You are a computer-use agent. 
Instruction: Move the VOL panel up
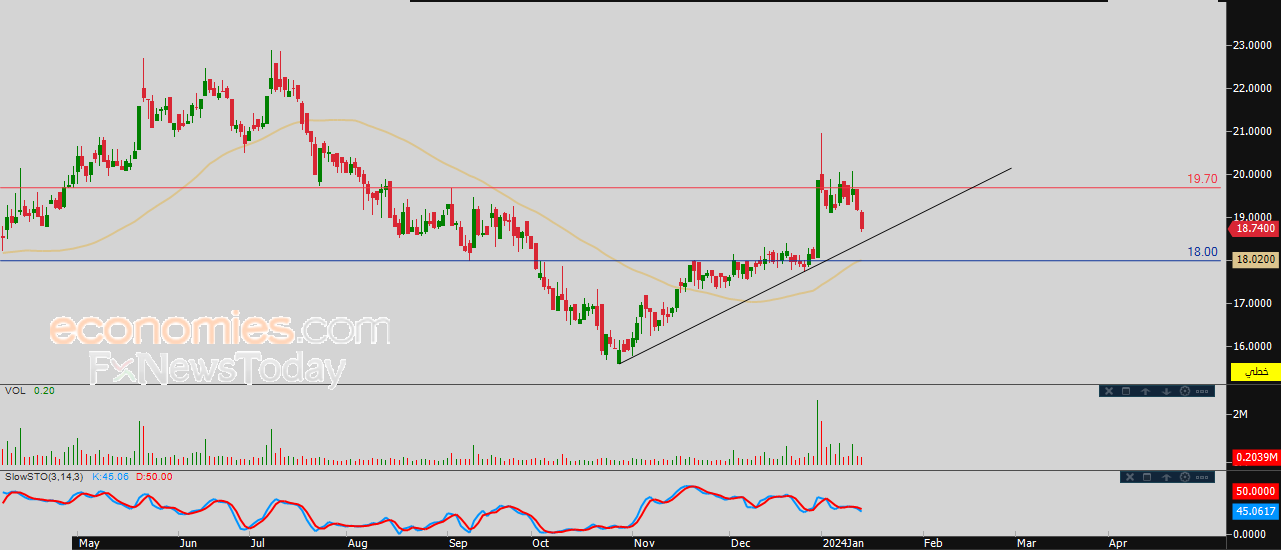coord(1146,391)
